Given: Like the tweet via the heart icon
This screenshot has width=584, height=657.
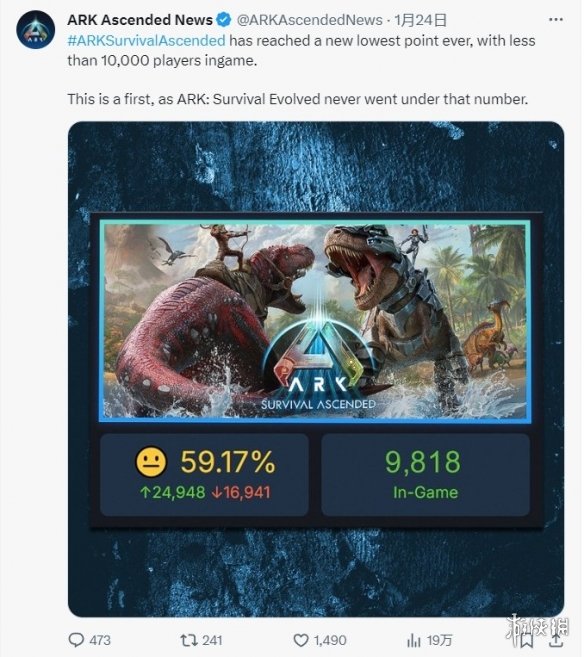Looking at the screenshot, I should 301,640.
